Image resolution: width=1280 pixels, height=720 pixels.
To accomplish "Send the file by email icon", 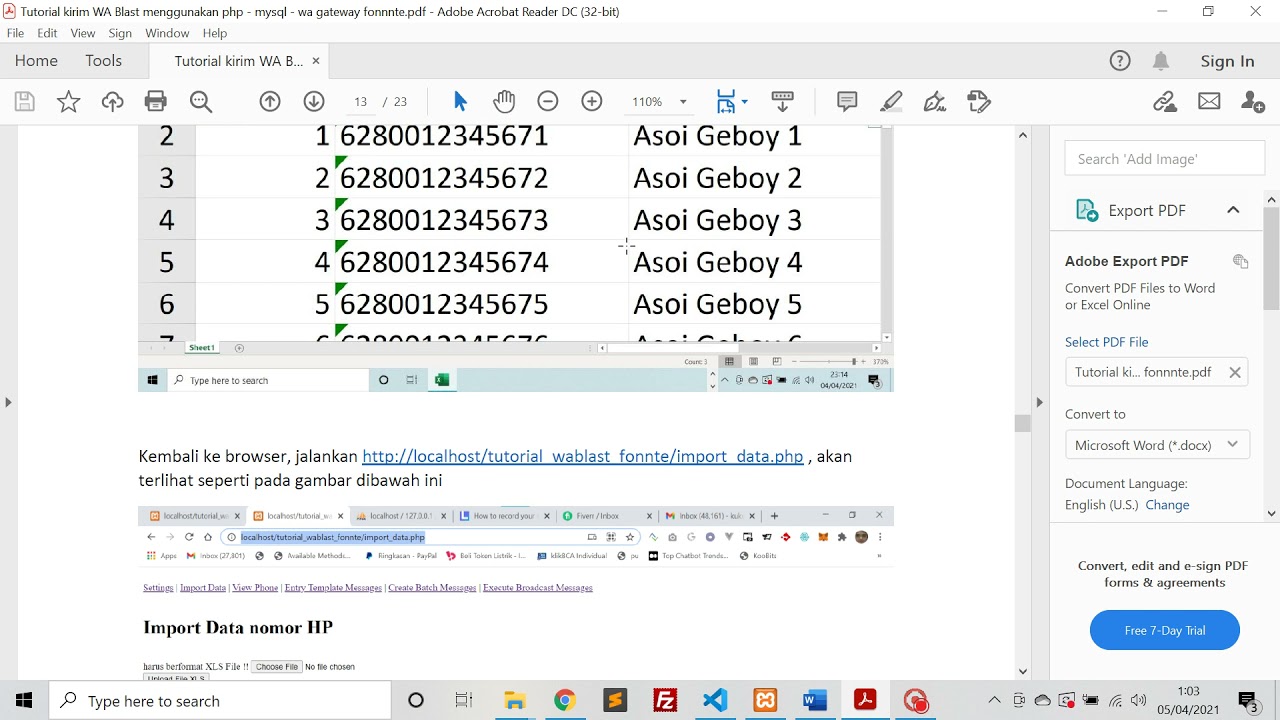I will [x=1209, y=101].
